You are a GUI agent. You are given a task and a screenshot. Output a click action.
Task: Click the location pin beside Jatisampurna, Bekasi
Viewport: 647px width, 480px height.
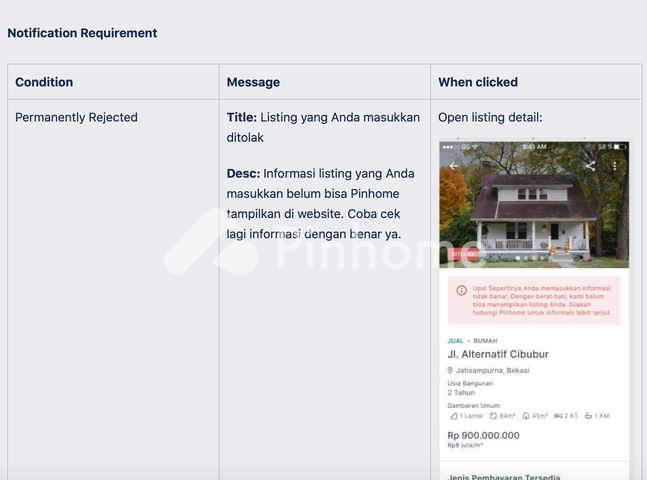[451, 370]
